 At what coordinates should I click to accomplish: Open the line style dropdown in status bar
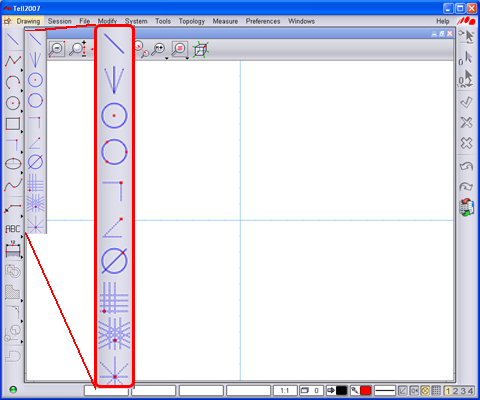click(385, 390)
